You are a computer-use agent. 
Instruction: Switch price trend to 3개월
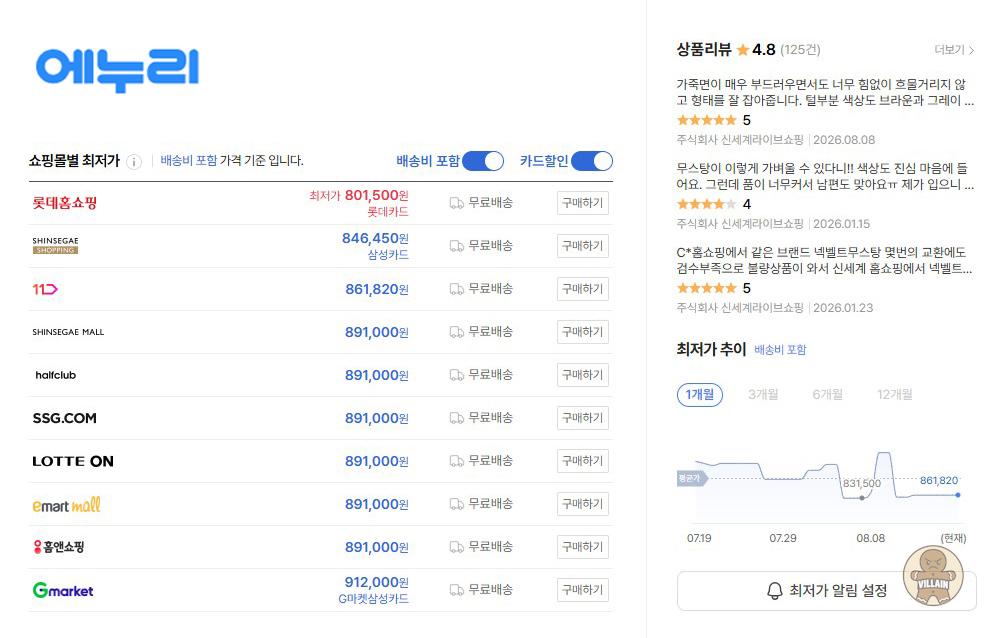point(763,394)
